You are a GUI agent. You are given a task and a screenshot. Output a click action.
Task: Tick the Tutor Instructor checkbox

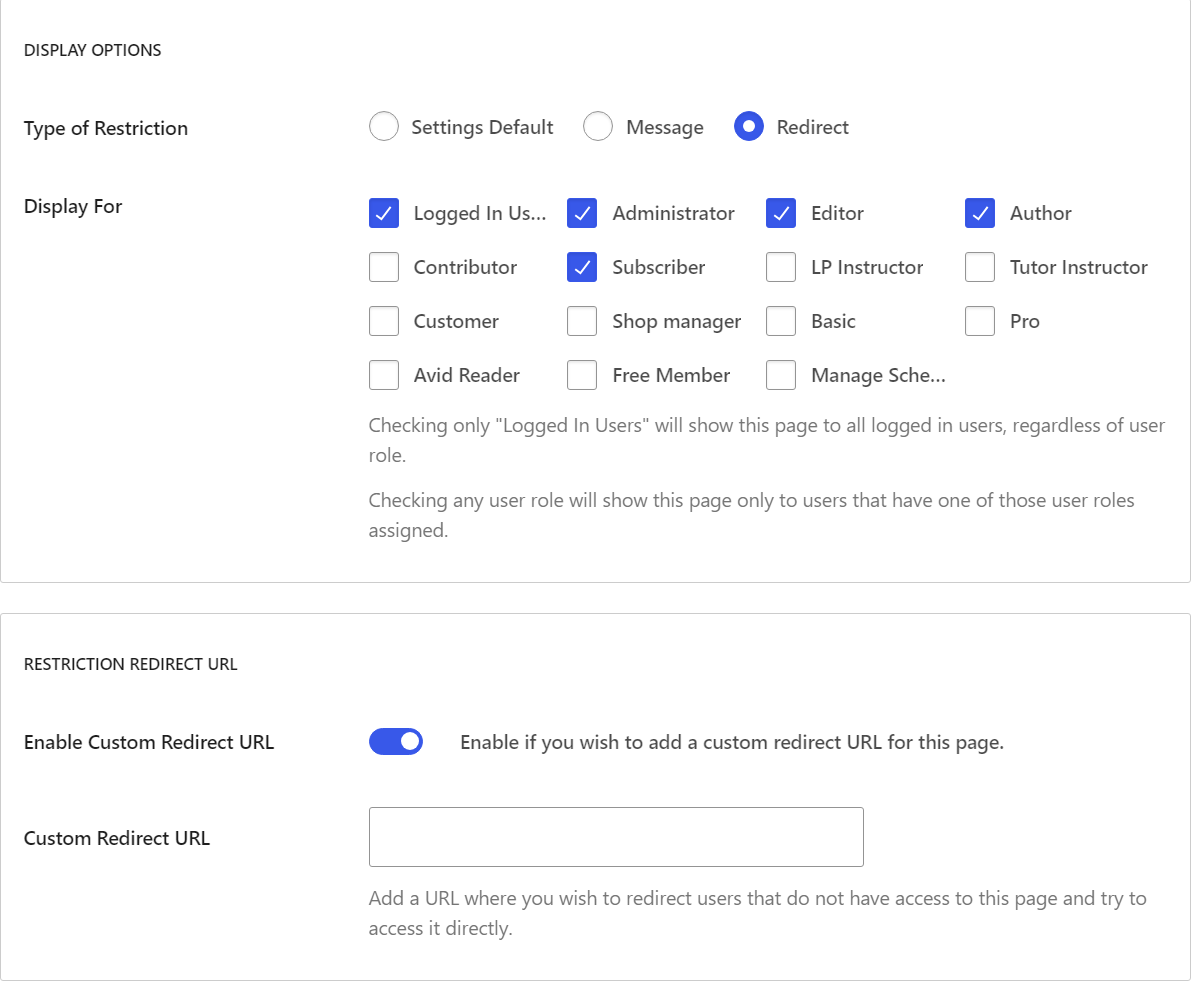[x=979, y=267]
